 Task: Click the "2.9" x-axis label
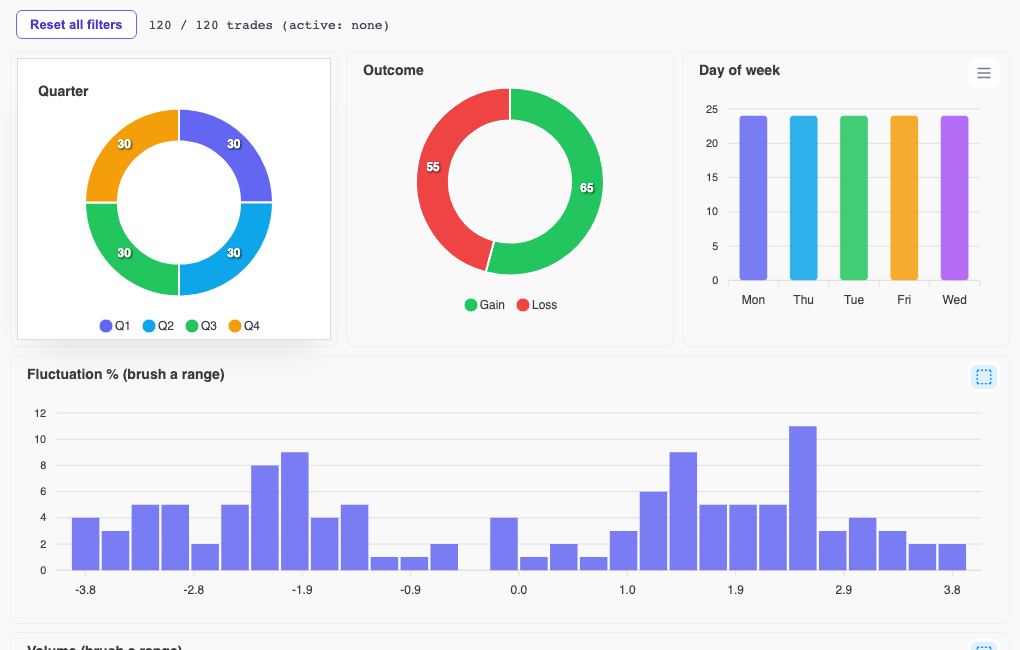844,590
